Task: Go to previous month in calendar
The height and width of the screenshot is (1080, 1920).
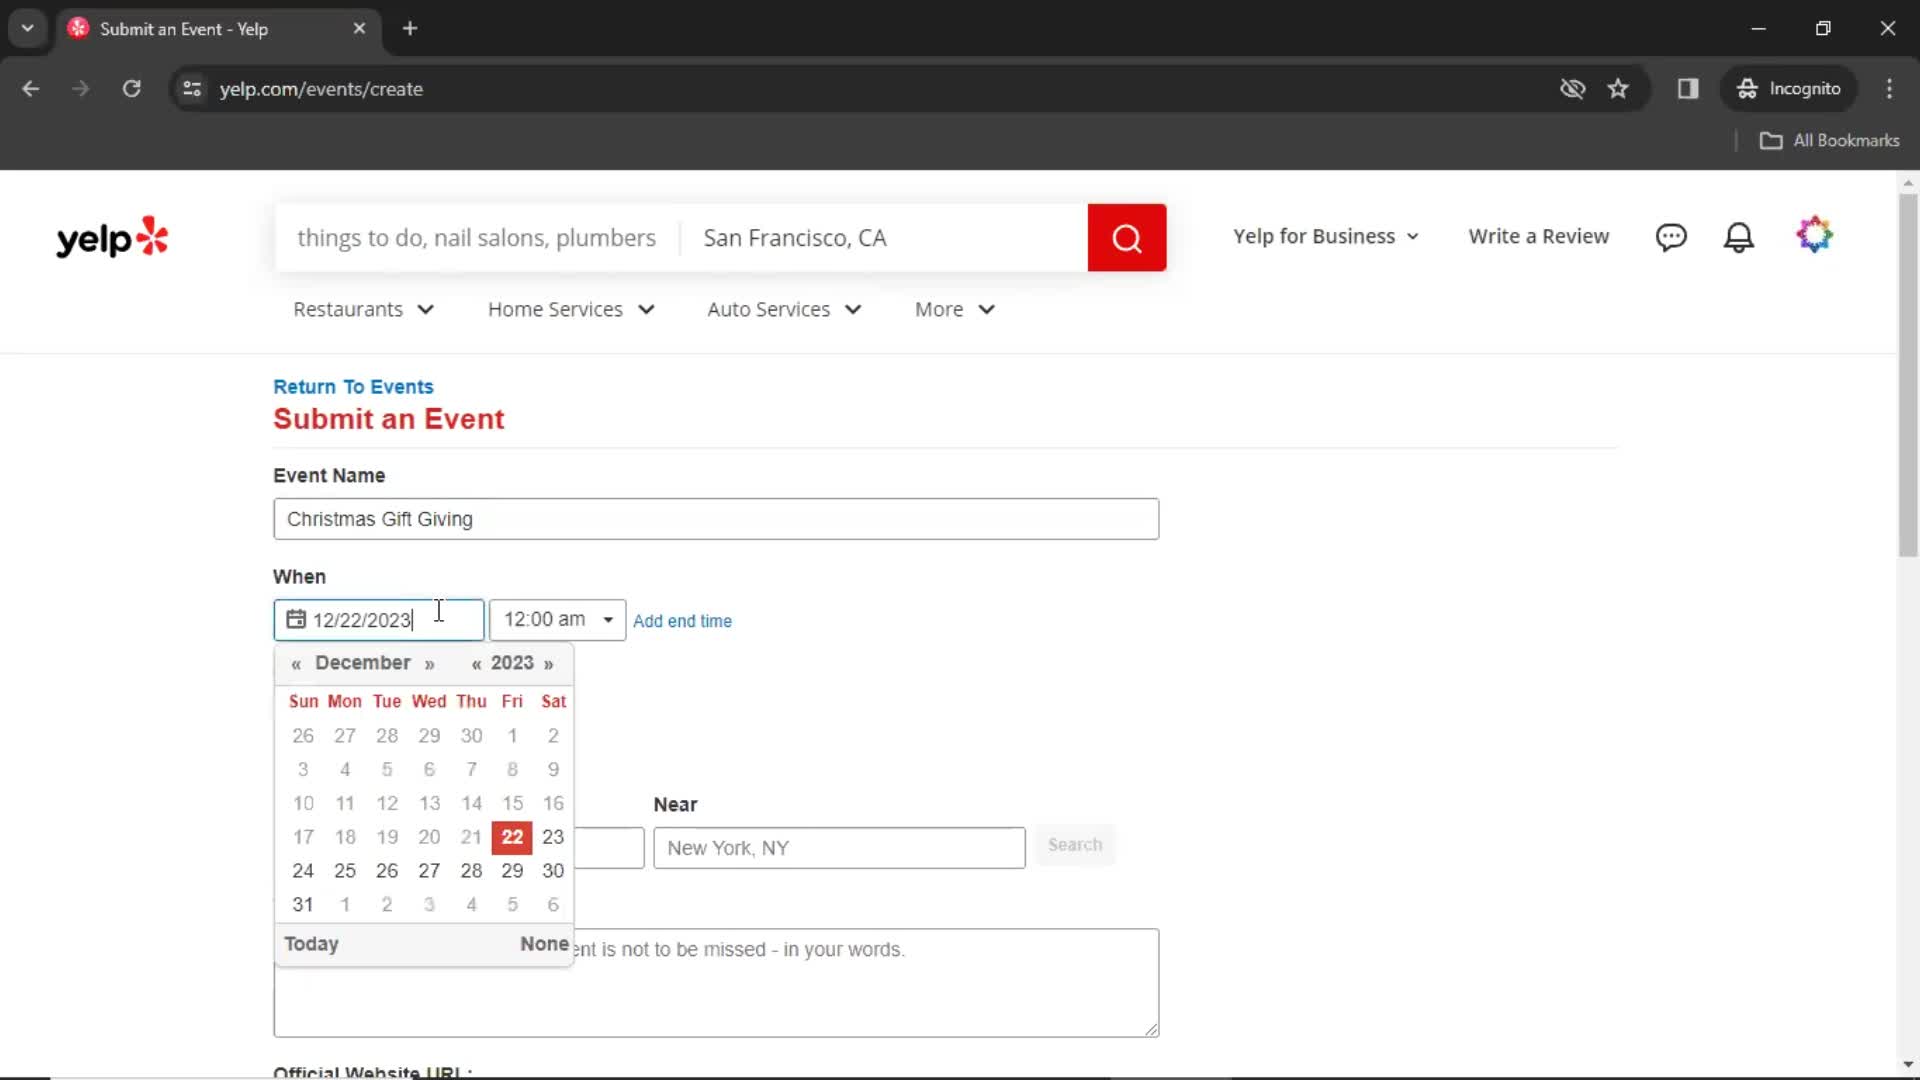Action: tap(296, 665)
